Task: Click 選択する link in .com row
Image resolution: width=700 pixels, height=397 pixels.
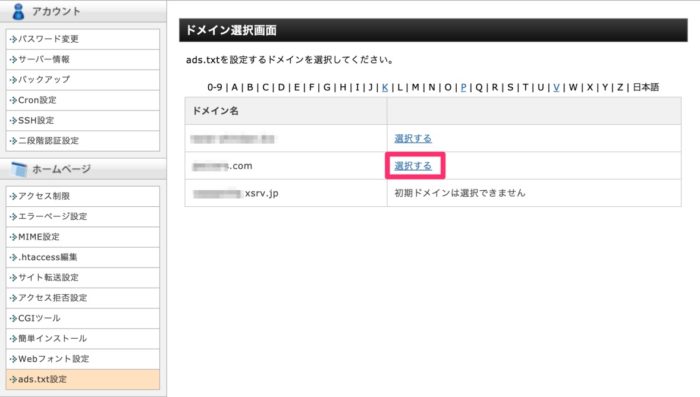Action: click(x=413, y=166)
